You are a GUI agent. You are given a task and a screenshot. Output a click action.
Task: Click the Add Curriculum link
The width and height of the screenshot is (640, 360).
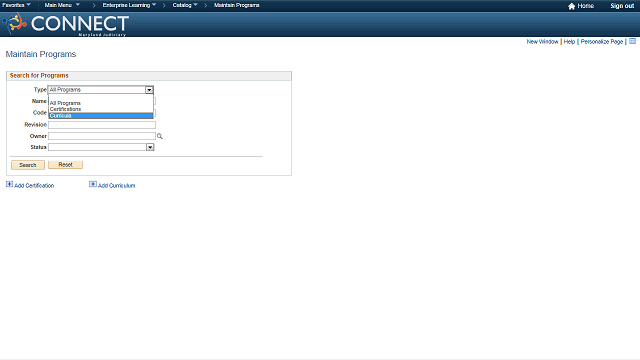(116, 186)
